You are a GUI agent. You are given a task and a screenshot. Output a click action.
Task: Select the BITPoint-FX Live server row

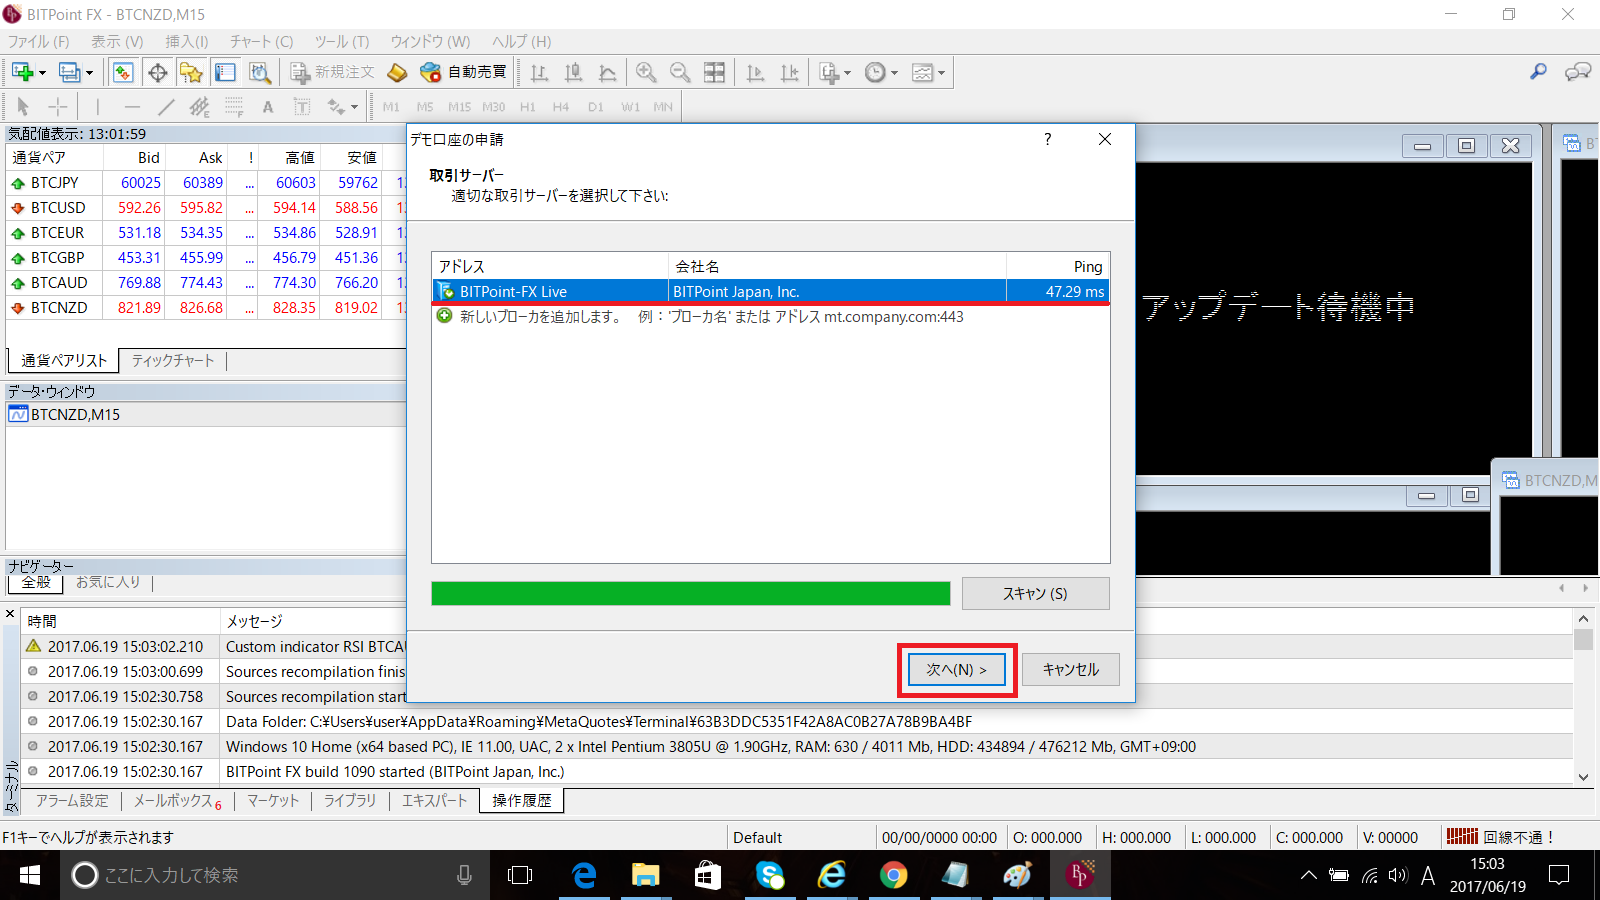(x=770, y=292)
